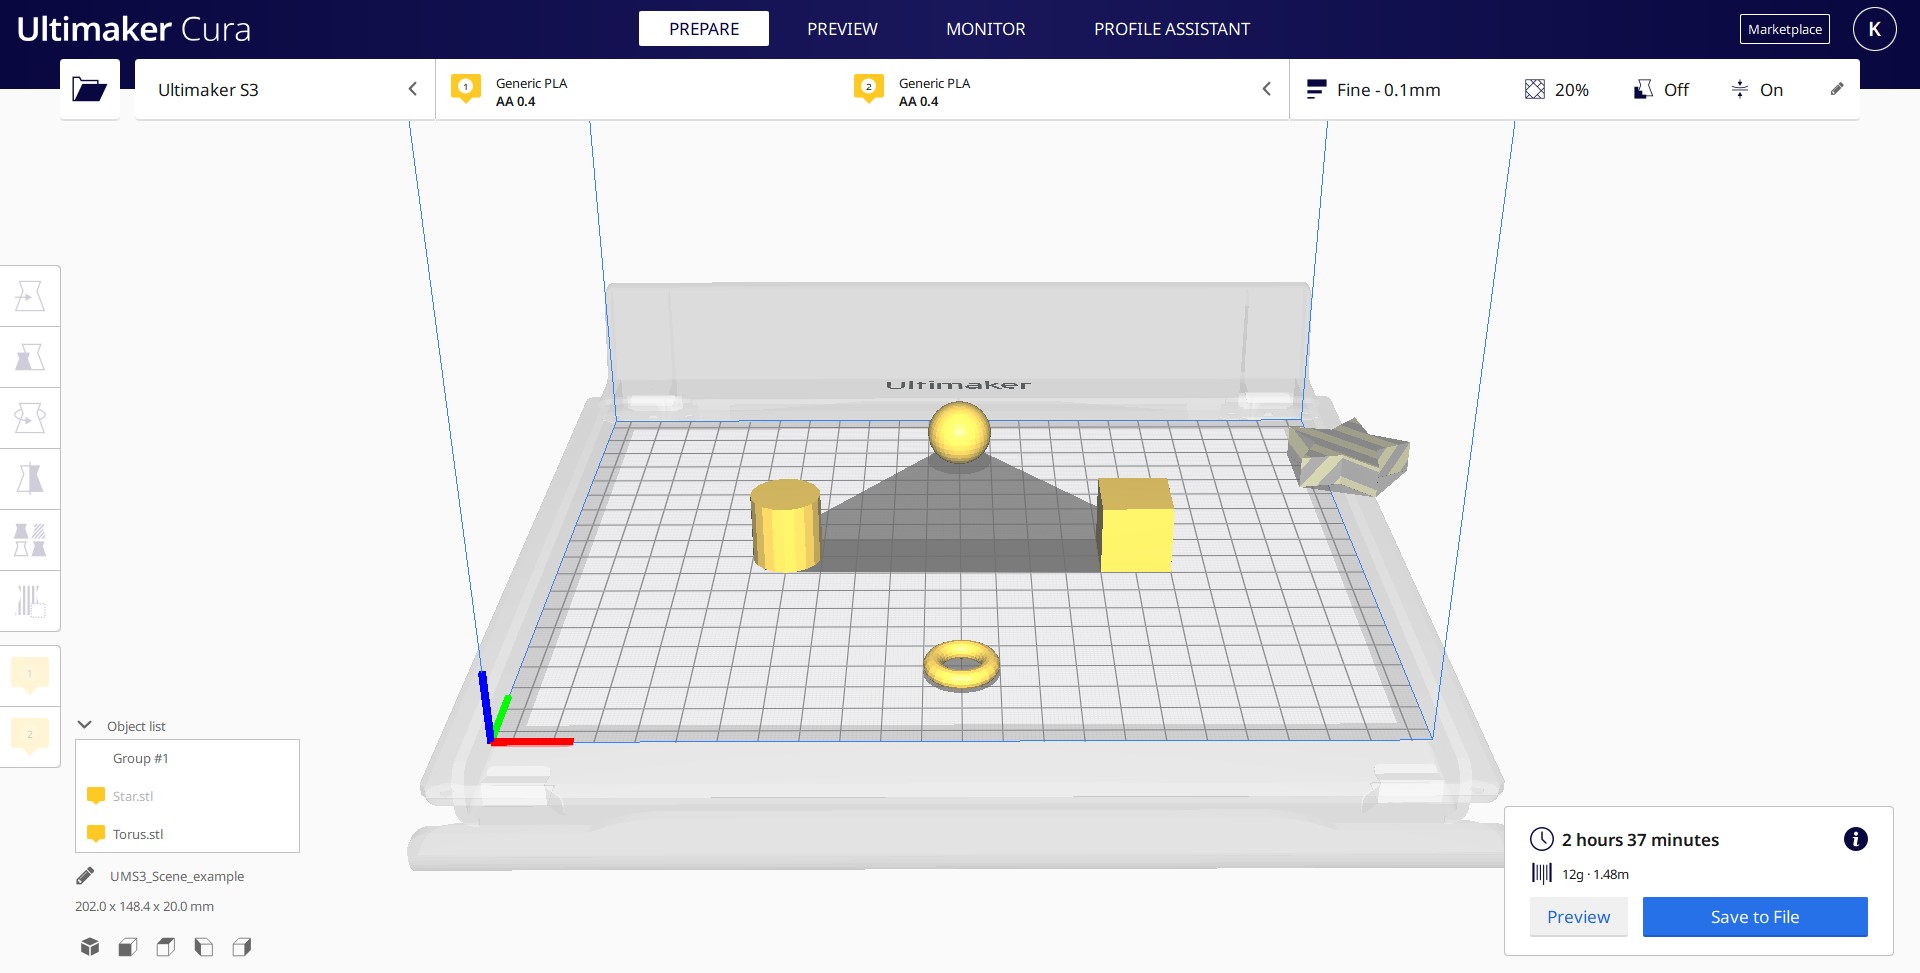Click the 2 hours 37 minutes estimate
This screenshot has height=973, width=1920.
point(1640,840)
